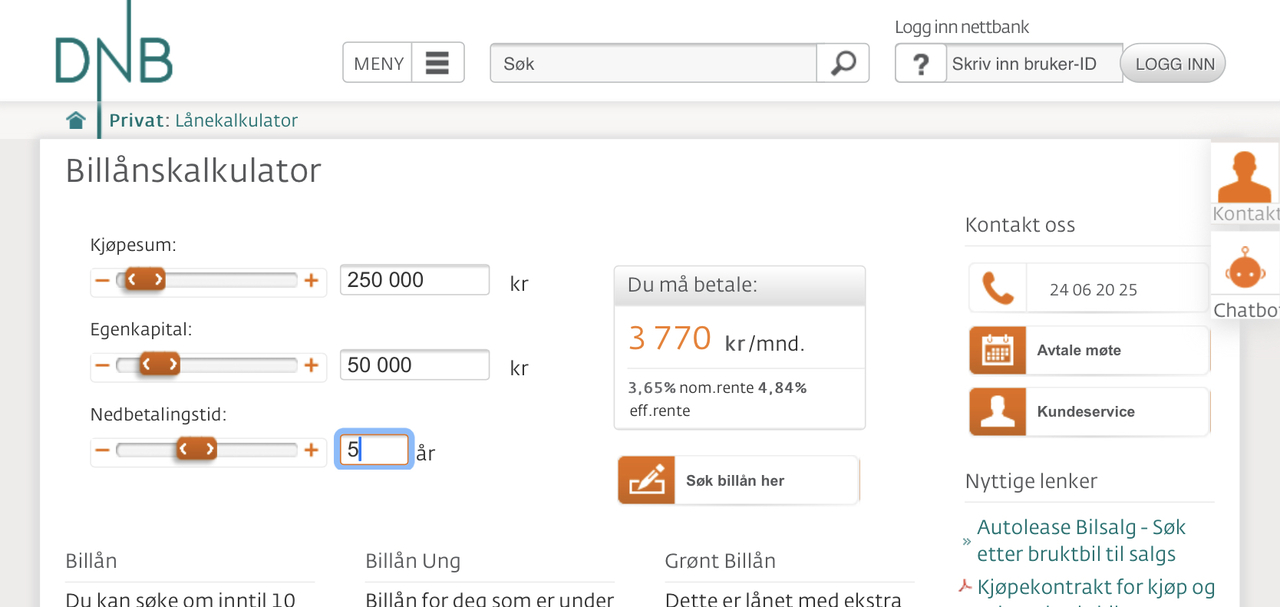Increase Egenkapital with the plus button
The height and width of the screenshot is (607, 1280).
click(311, 366)
